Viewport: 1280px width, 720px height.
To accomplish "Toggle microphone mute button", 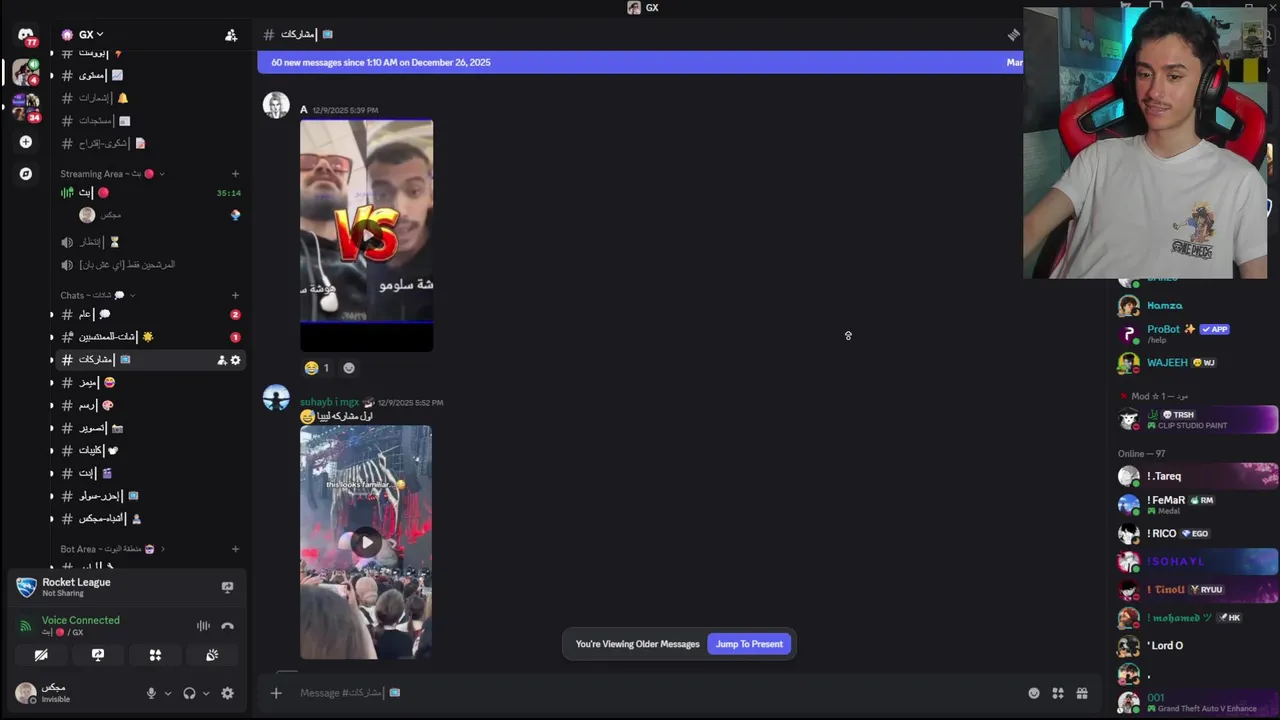I will pos(152,693).
